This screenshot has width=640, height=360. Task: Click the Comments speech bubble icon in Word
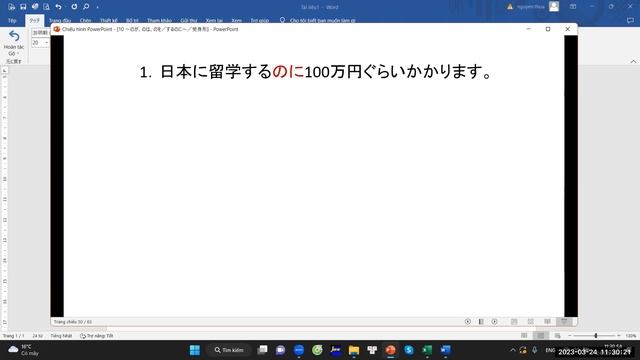(x=631, y=20)
